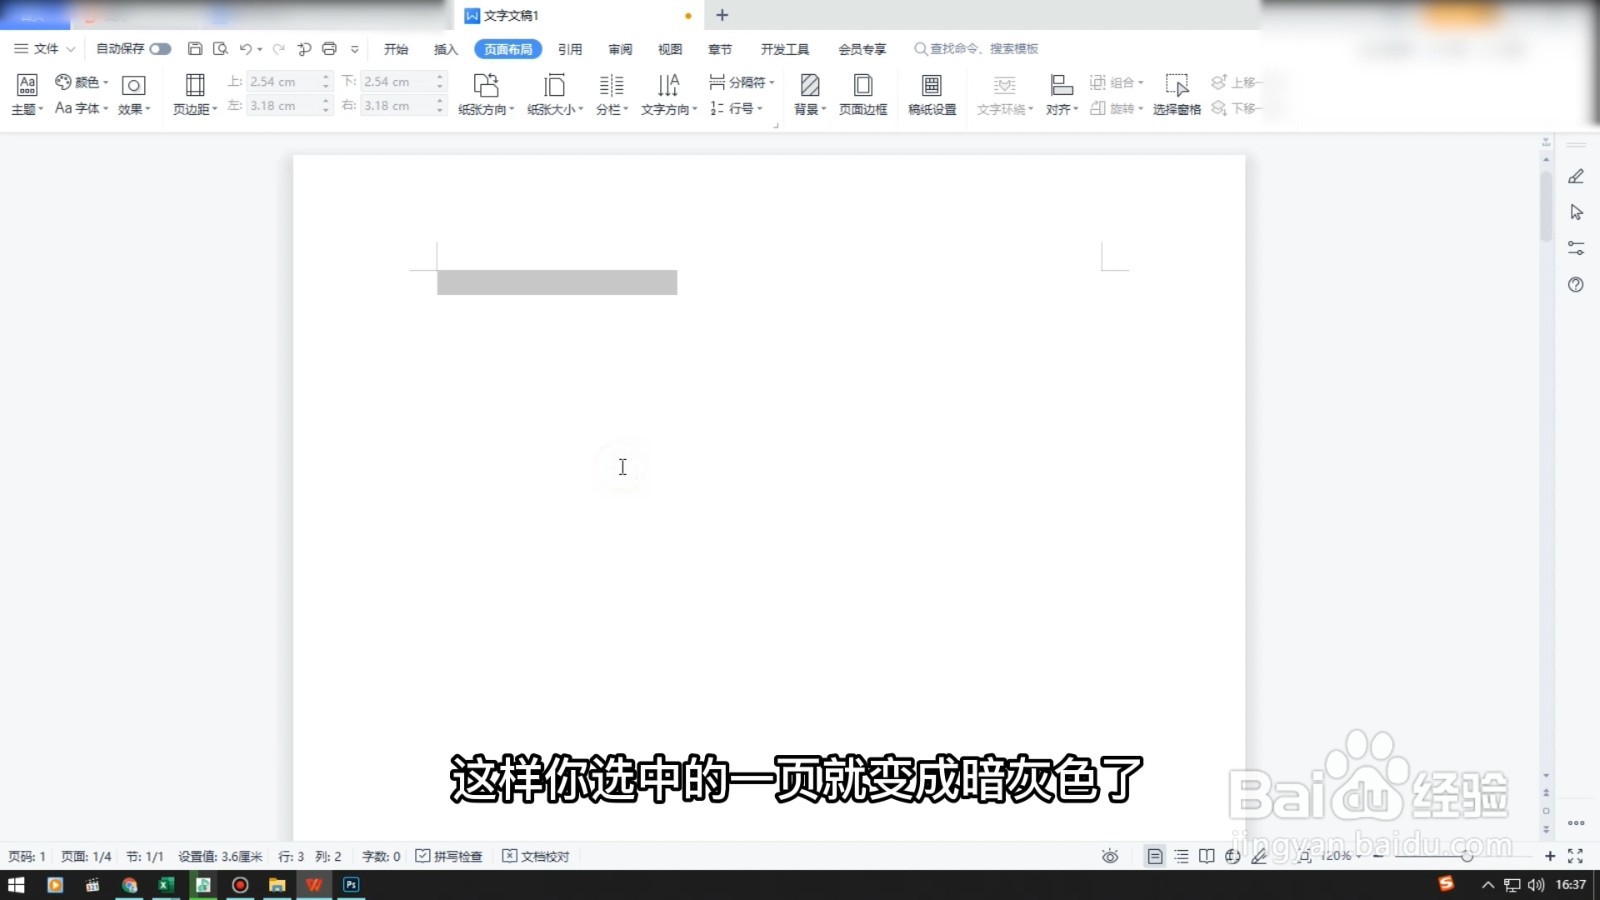Click the selection cursor icon in sidebar
This screenshot has height=900, width=1600.
1576,212
